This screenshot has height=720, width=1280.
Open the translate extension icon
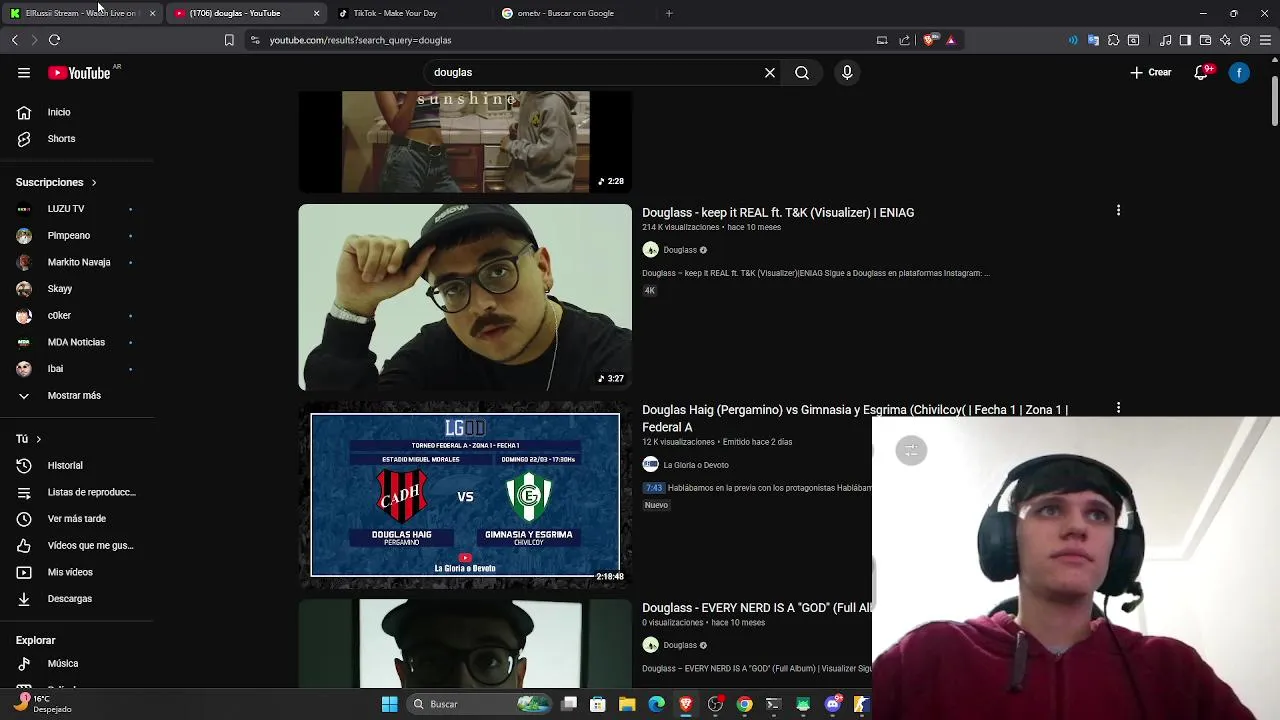point(1093,40)
